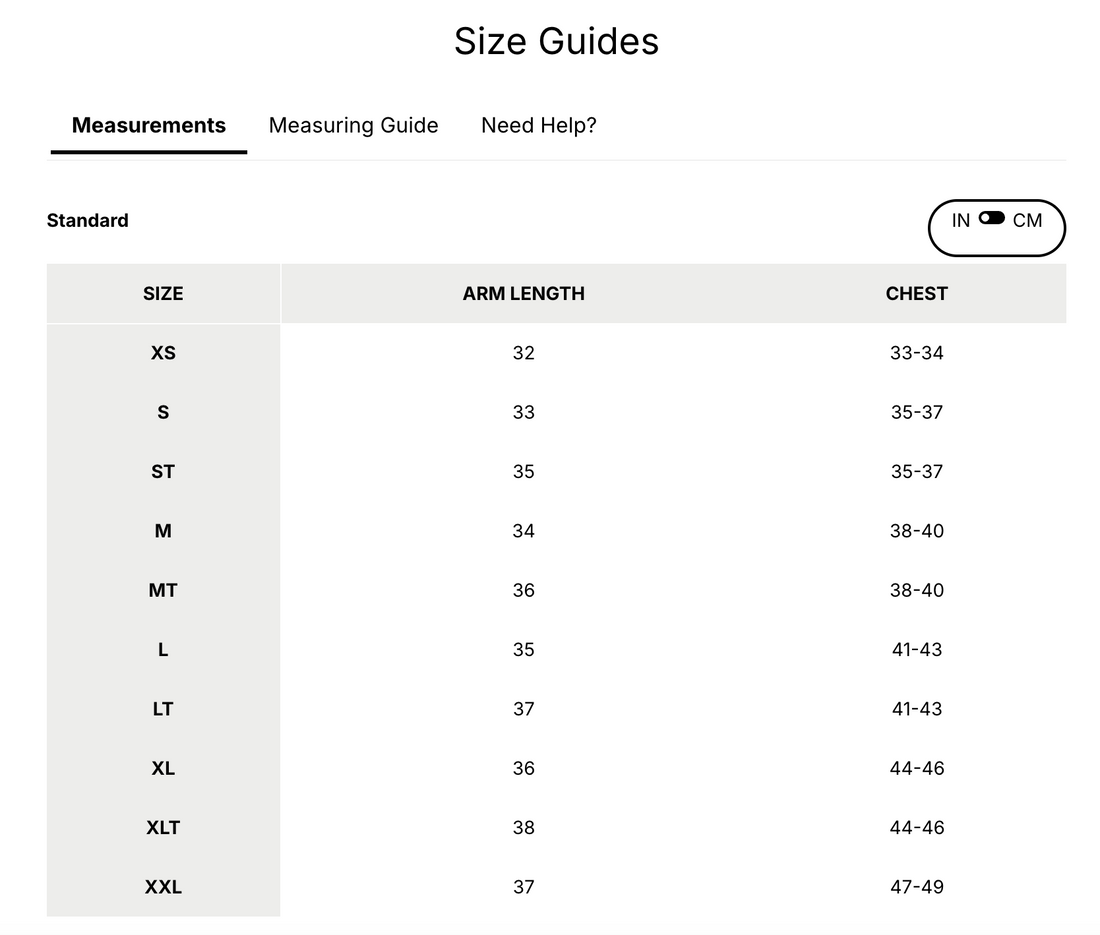This screenshot has height=935, width=1100.
Task: Click the 47-49 chest measurement
Action: click(x=916, y=887)
